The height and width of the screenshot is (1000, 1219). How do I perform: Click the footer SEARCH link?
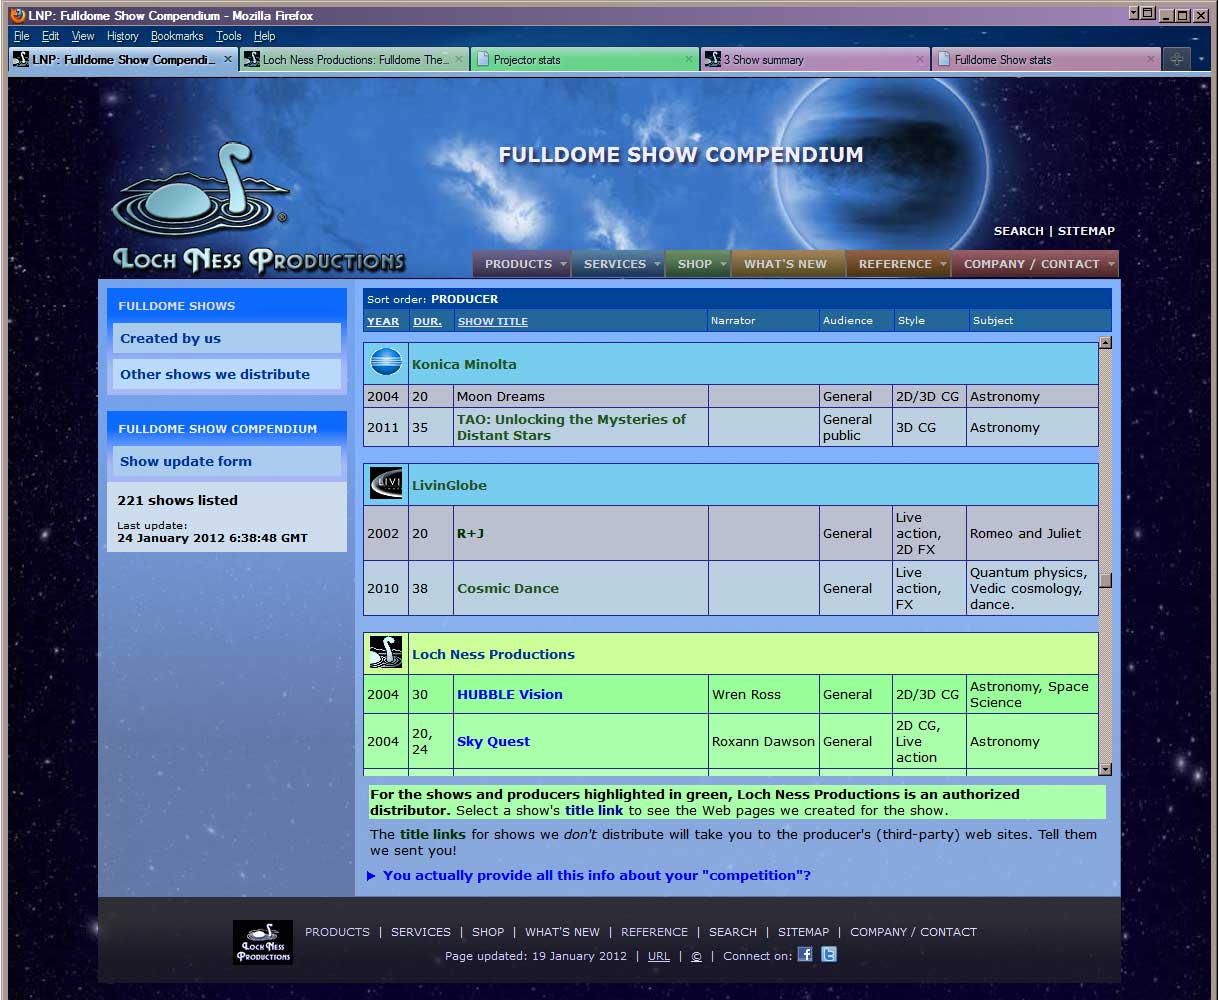tap(733, 932)
